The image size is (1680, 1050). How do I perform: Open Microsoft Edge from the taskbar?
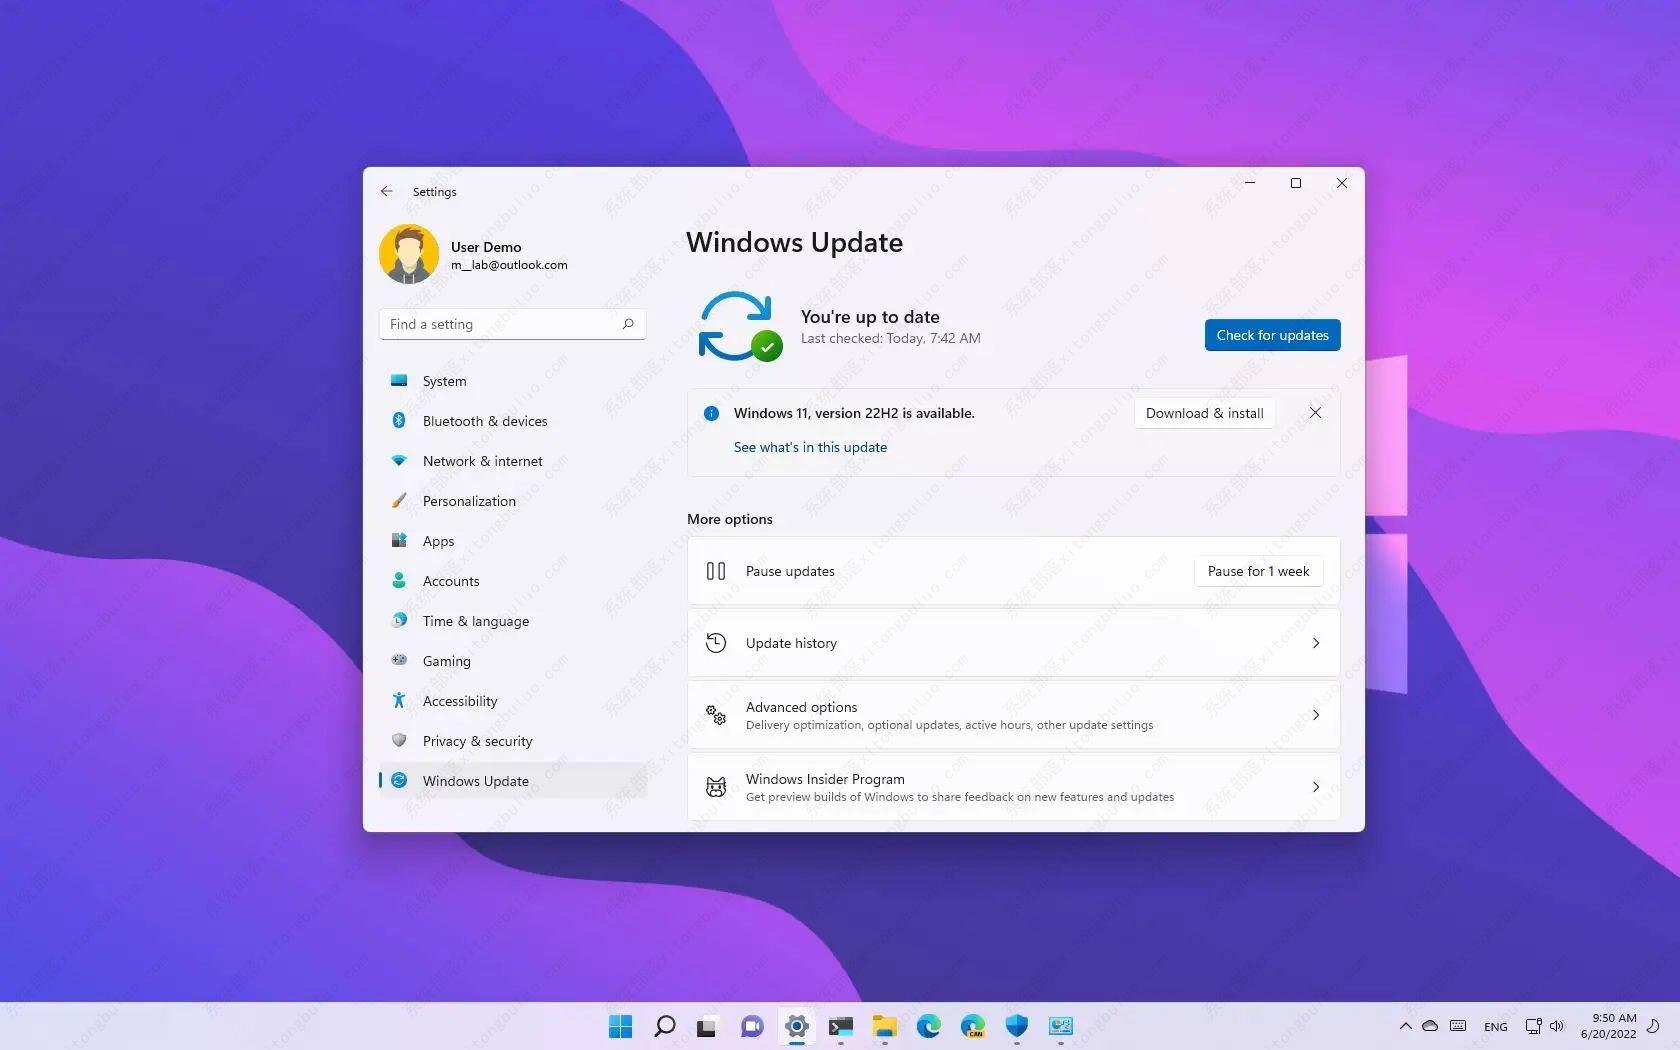click(928, 1026)
